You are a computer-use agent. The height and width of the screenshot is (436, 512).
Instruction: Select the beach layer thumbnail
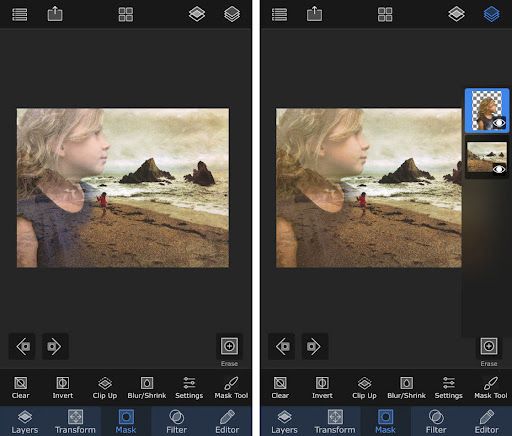[x=487, y=157]
